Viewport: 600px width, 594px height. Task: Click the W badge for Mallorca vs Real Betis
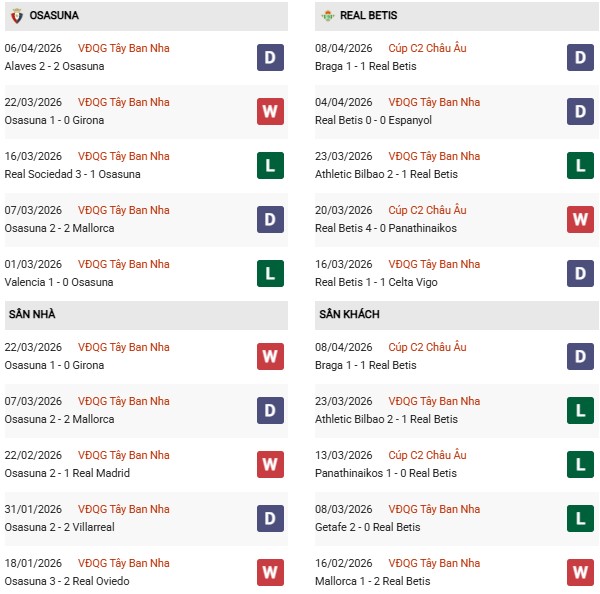(x=581, y=572)
